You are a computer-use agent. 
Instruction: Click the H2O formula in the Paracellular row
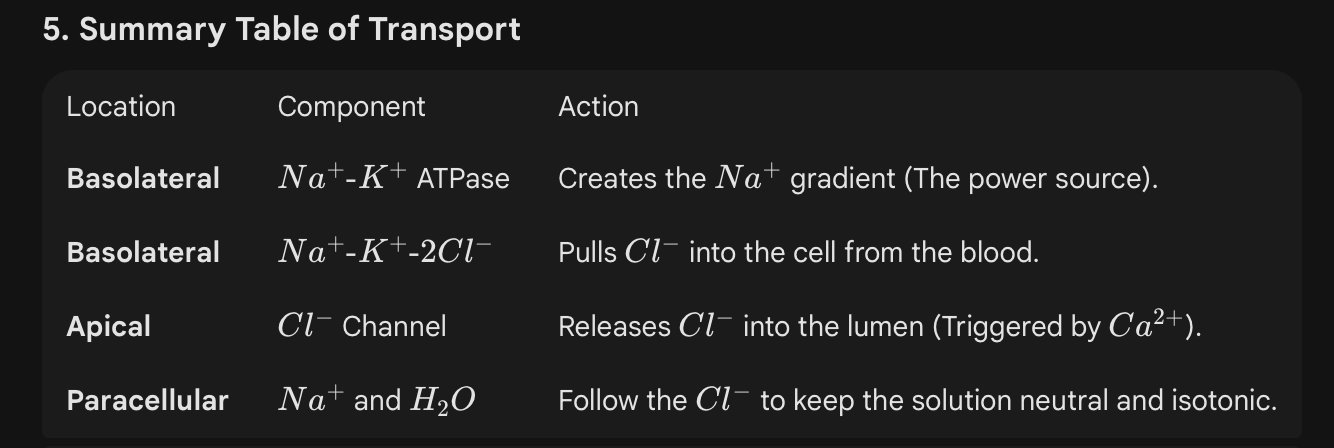[x=443, y=402]
